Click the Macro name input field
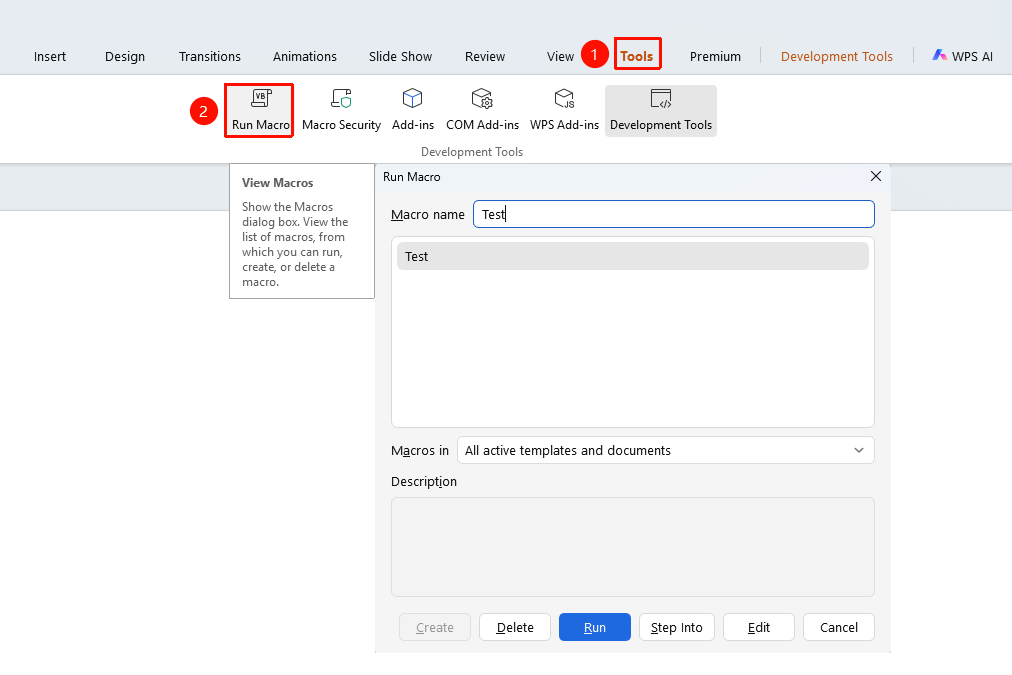 tap(674, 214)
